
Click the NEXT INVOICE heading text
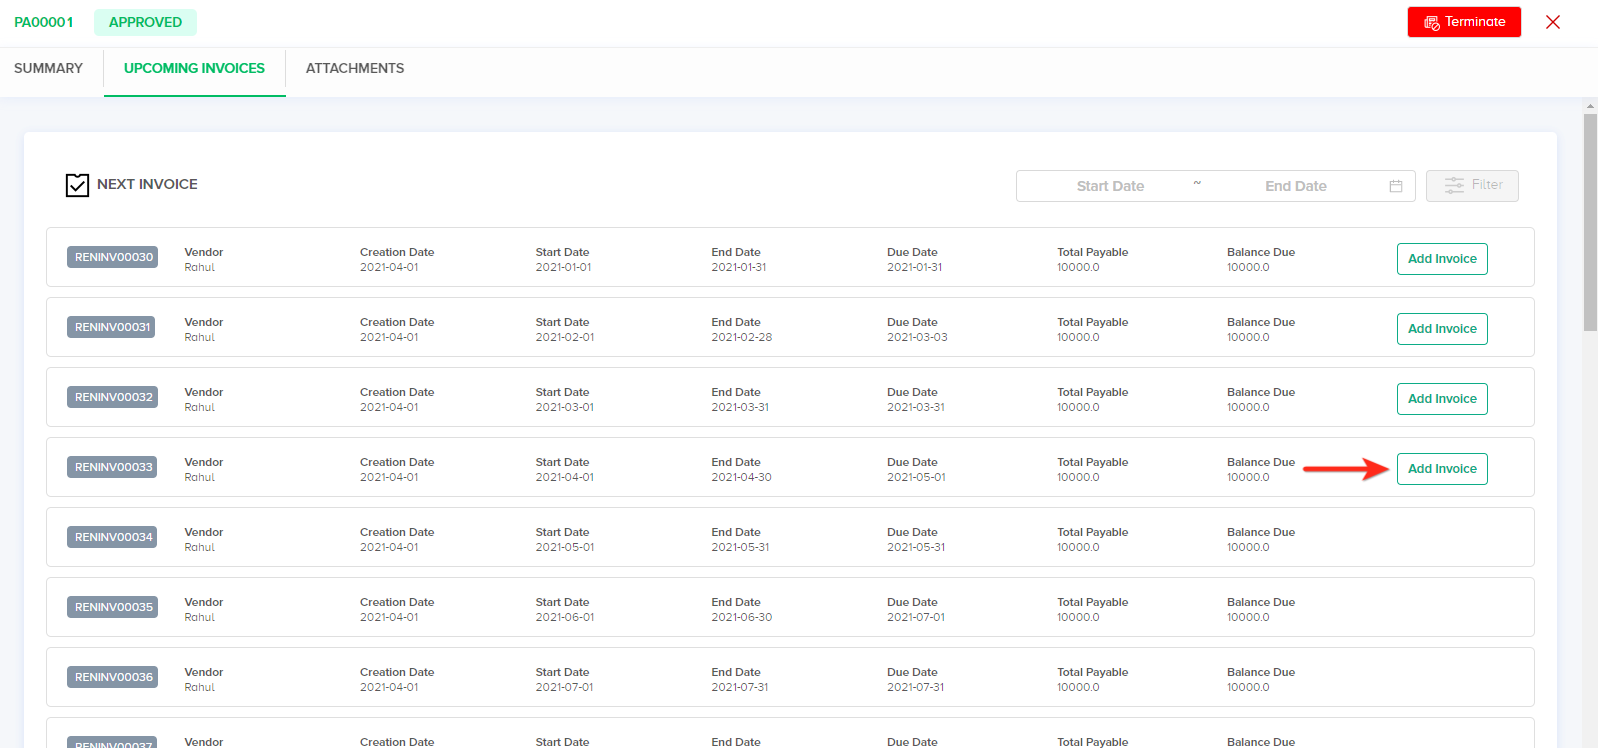pyautogui.click(x=147, y=184)
